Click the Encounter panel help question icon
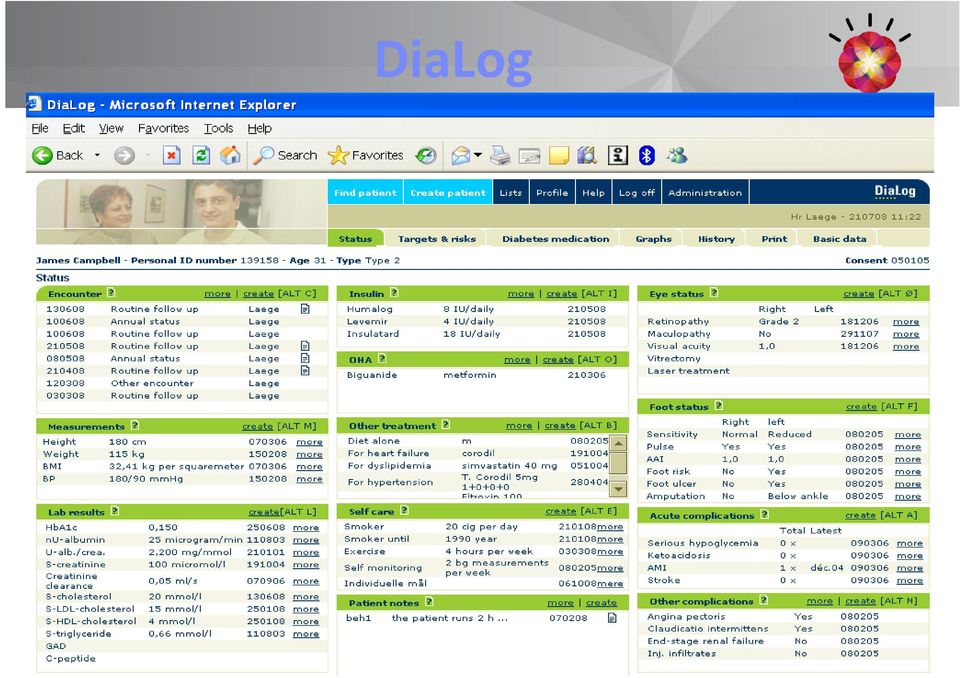 click(111, 293)
